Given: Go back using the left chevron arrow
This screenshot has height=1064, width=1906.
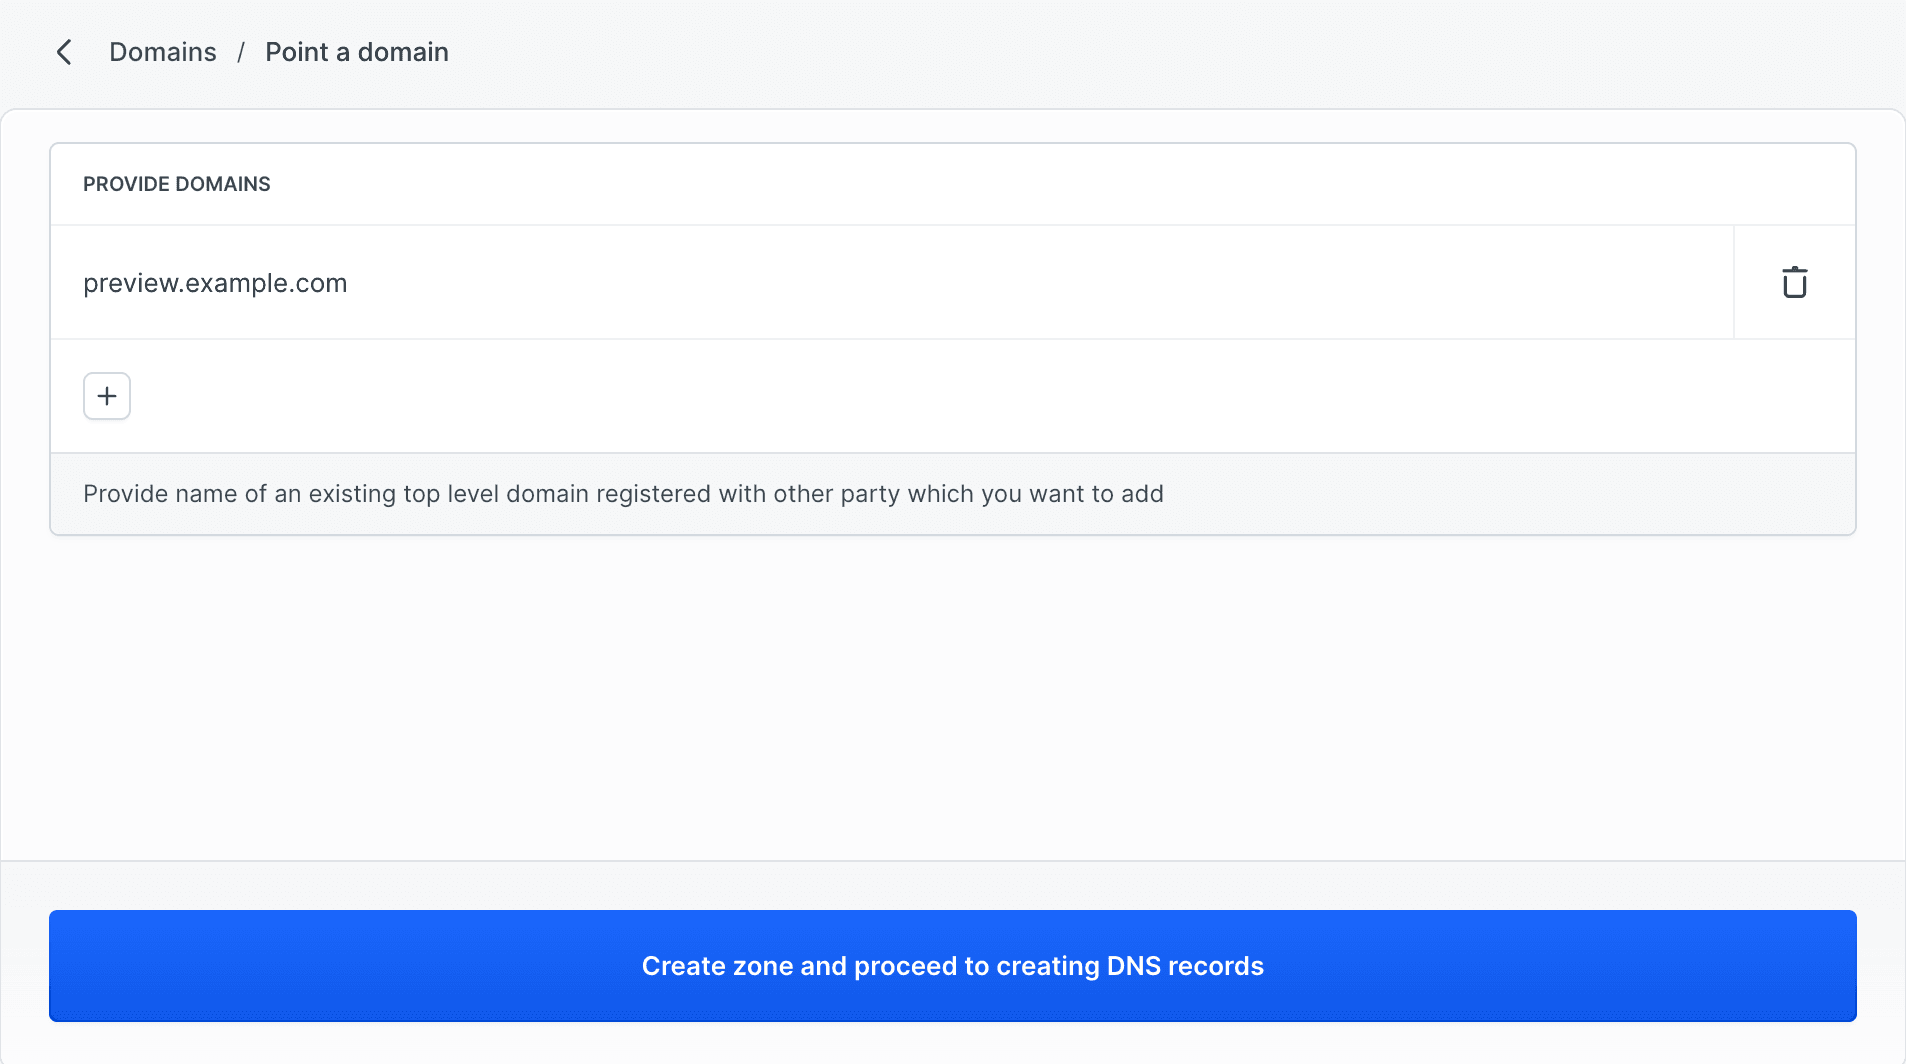Looking at the screenshot, I should [64, 52].
